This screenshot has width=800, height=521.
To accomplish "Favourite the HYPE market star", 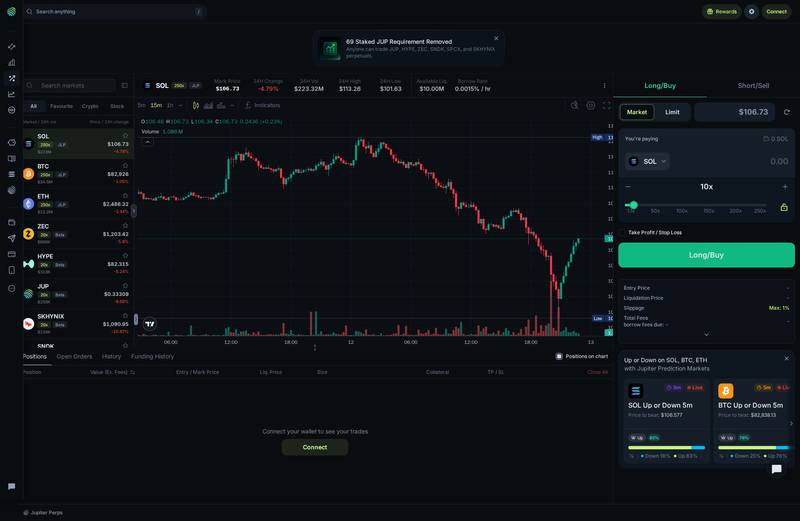I will (x=125, y=255).
